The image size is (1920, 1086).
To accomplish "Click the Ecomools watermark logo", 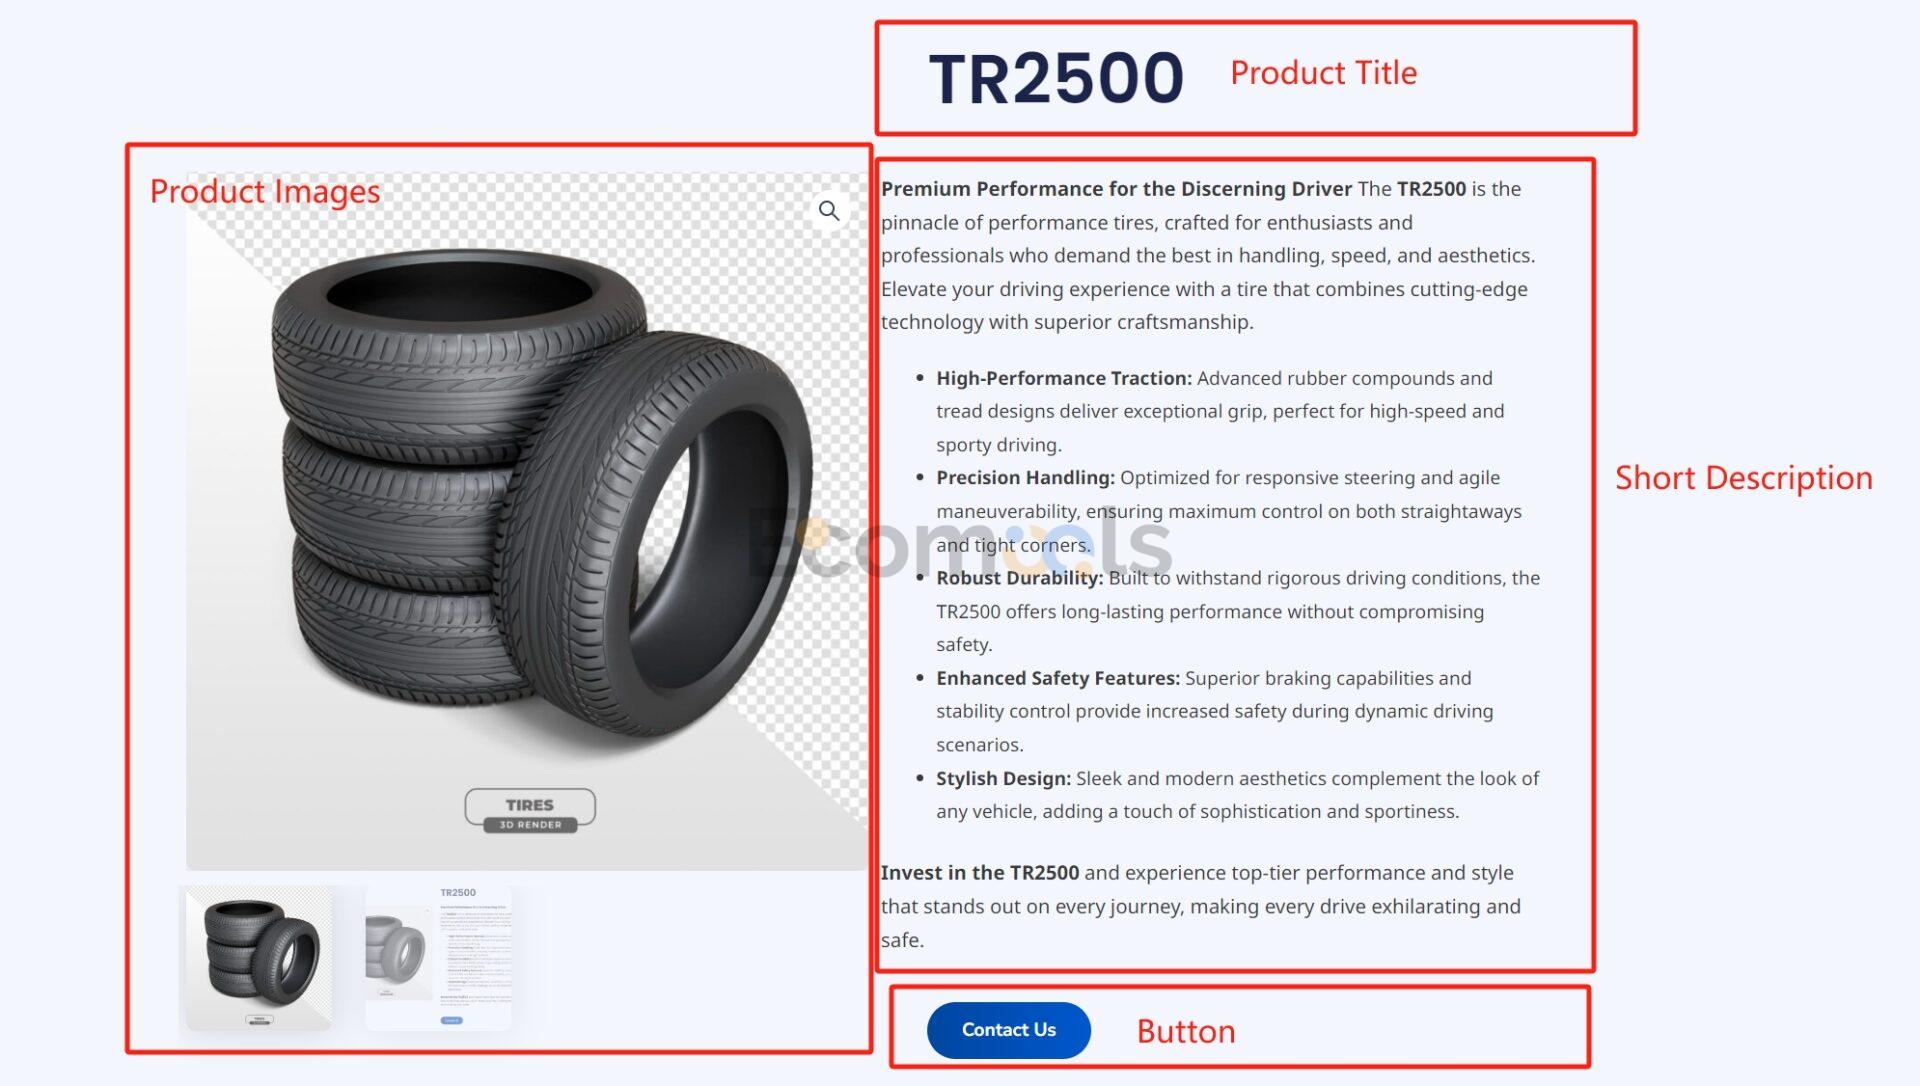I will (960, 545).
